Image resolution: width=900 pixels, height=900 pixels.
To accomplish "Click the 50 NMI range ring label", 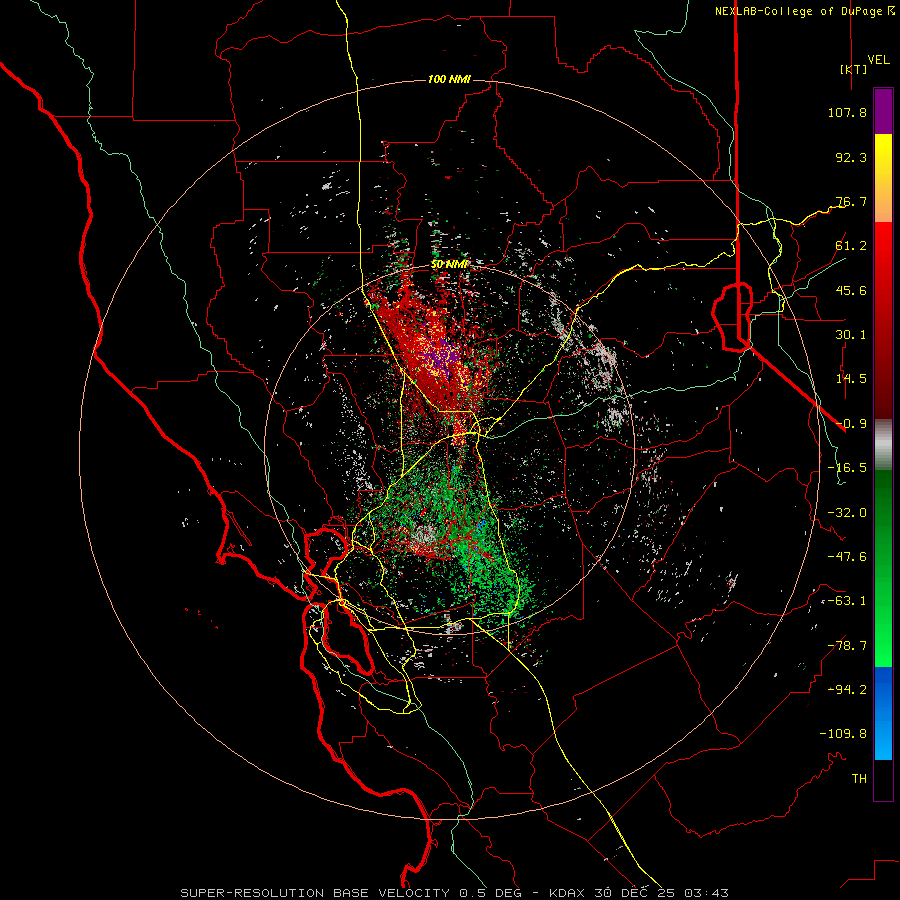I will [449, 265].
